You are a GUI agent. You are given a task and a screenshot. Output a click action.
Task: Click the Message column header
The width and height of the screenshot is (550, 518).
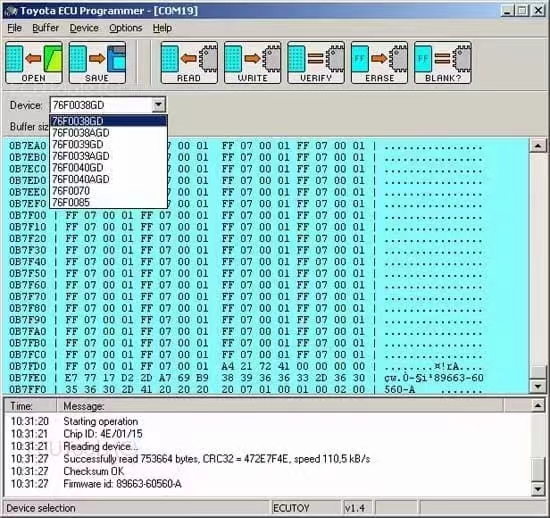tap(280, 406)
